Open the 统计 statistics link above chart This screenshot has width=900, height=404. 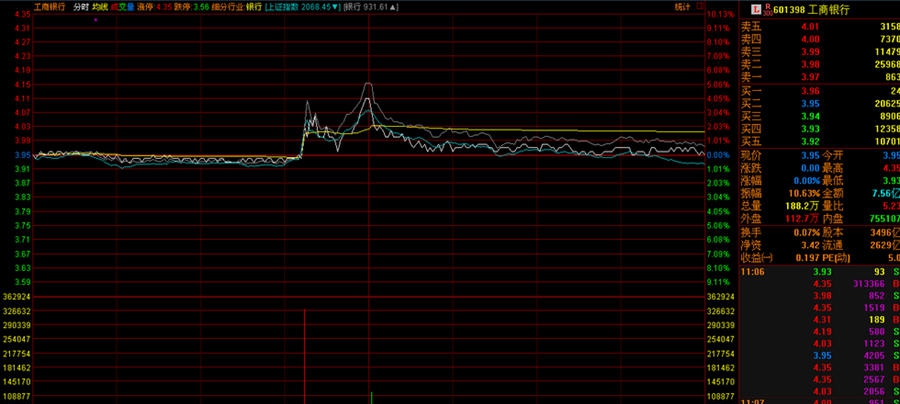pyautogui.click(x=682, y=7)
